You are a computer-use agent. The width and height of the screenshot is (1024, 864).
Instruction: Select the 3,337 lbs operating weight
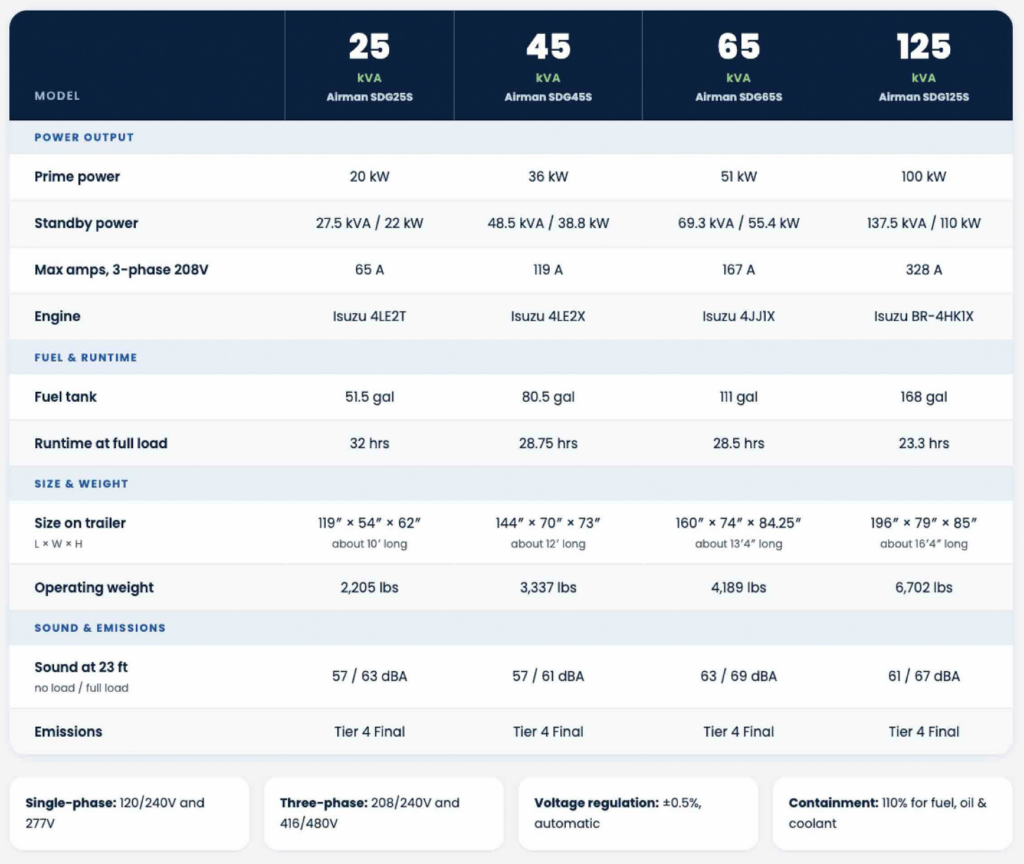coord(548,588)
